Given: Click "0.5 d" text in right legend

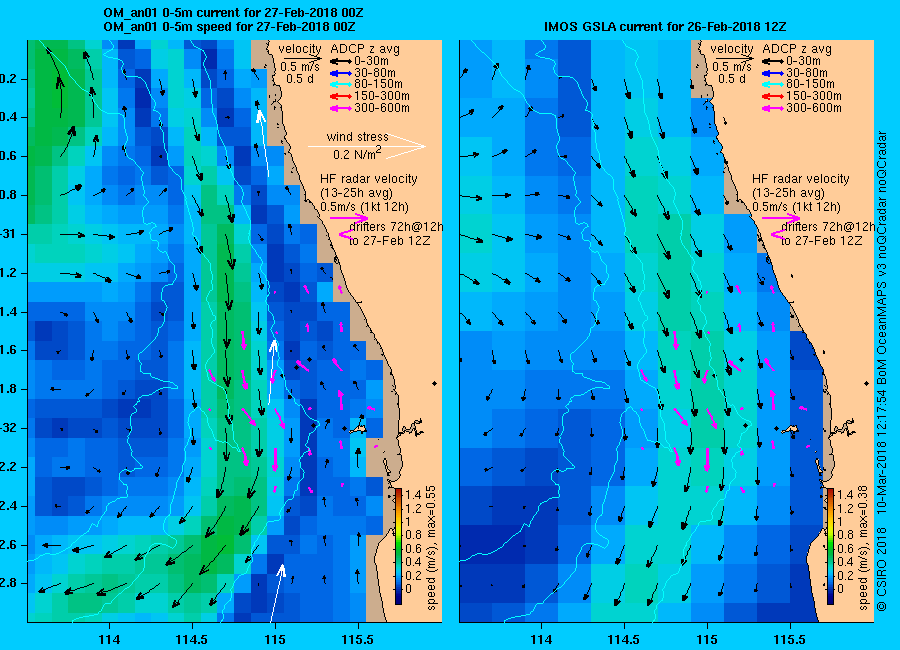Looking at the screenshot, I should (x=732, y=79).
